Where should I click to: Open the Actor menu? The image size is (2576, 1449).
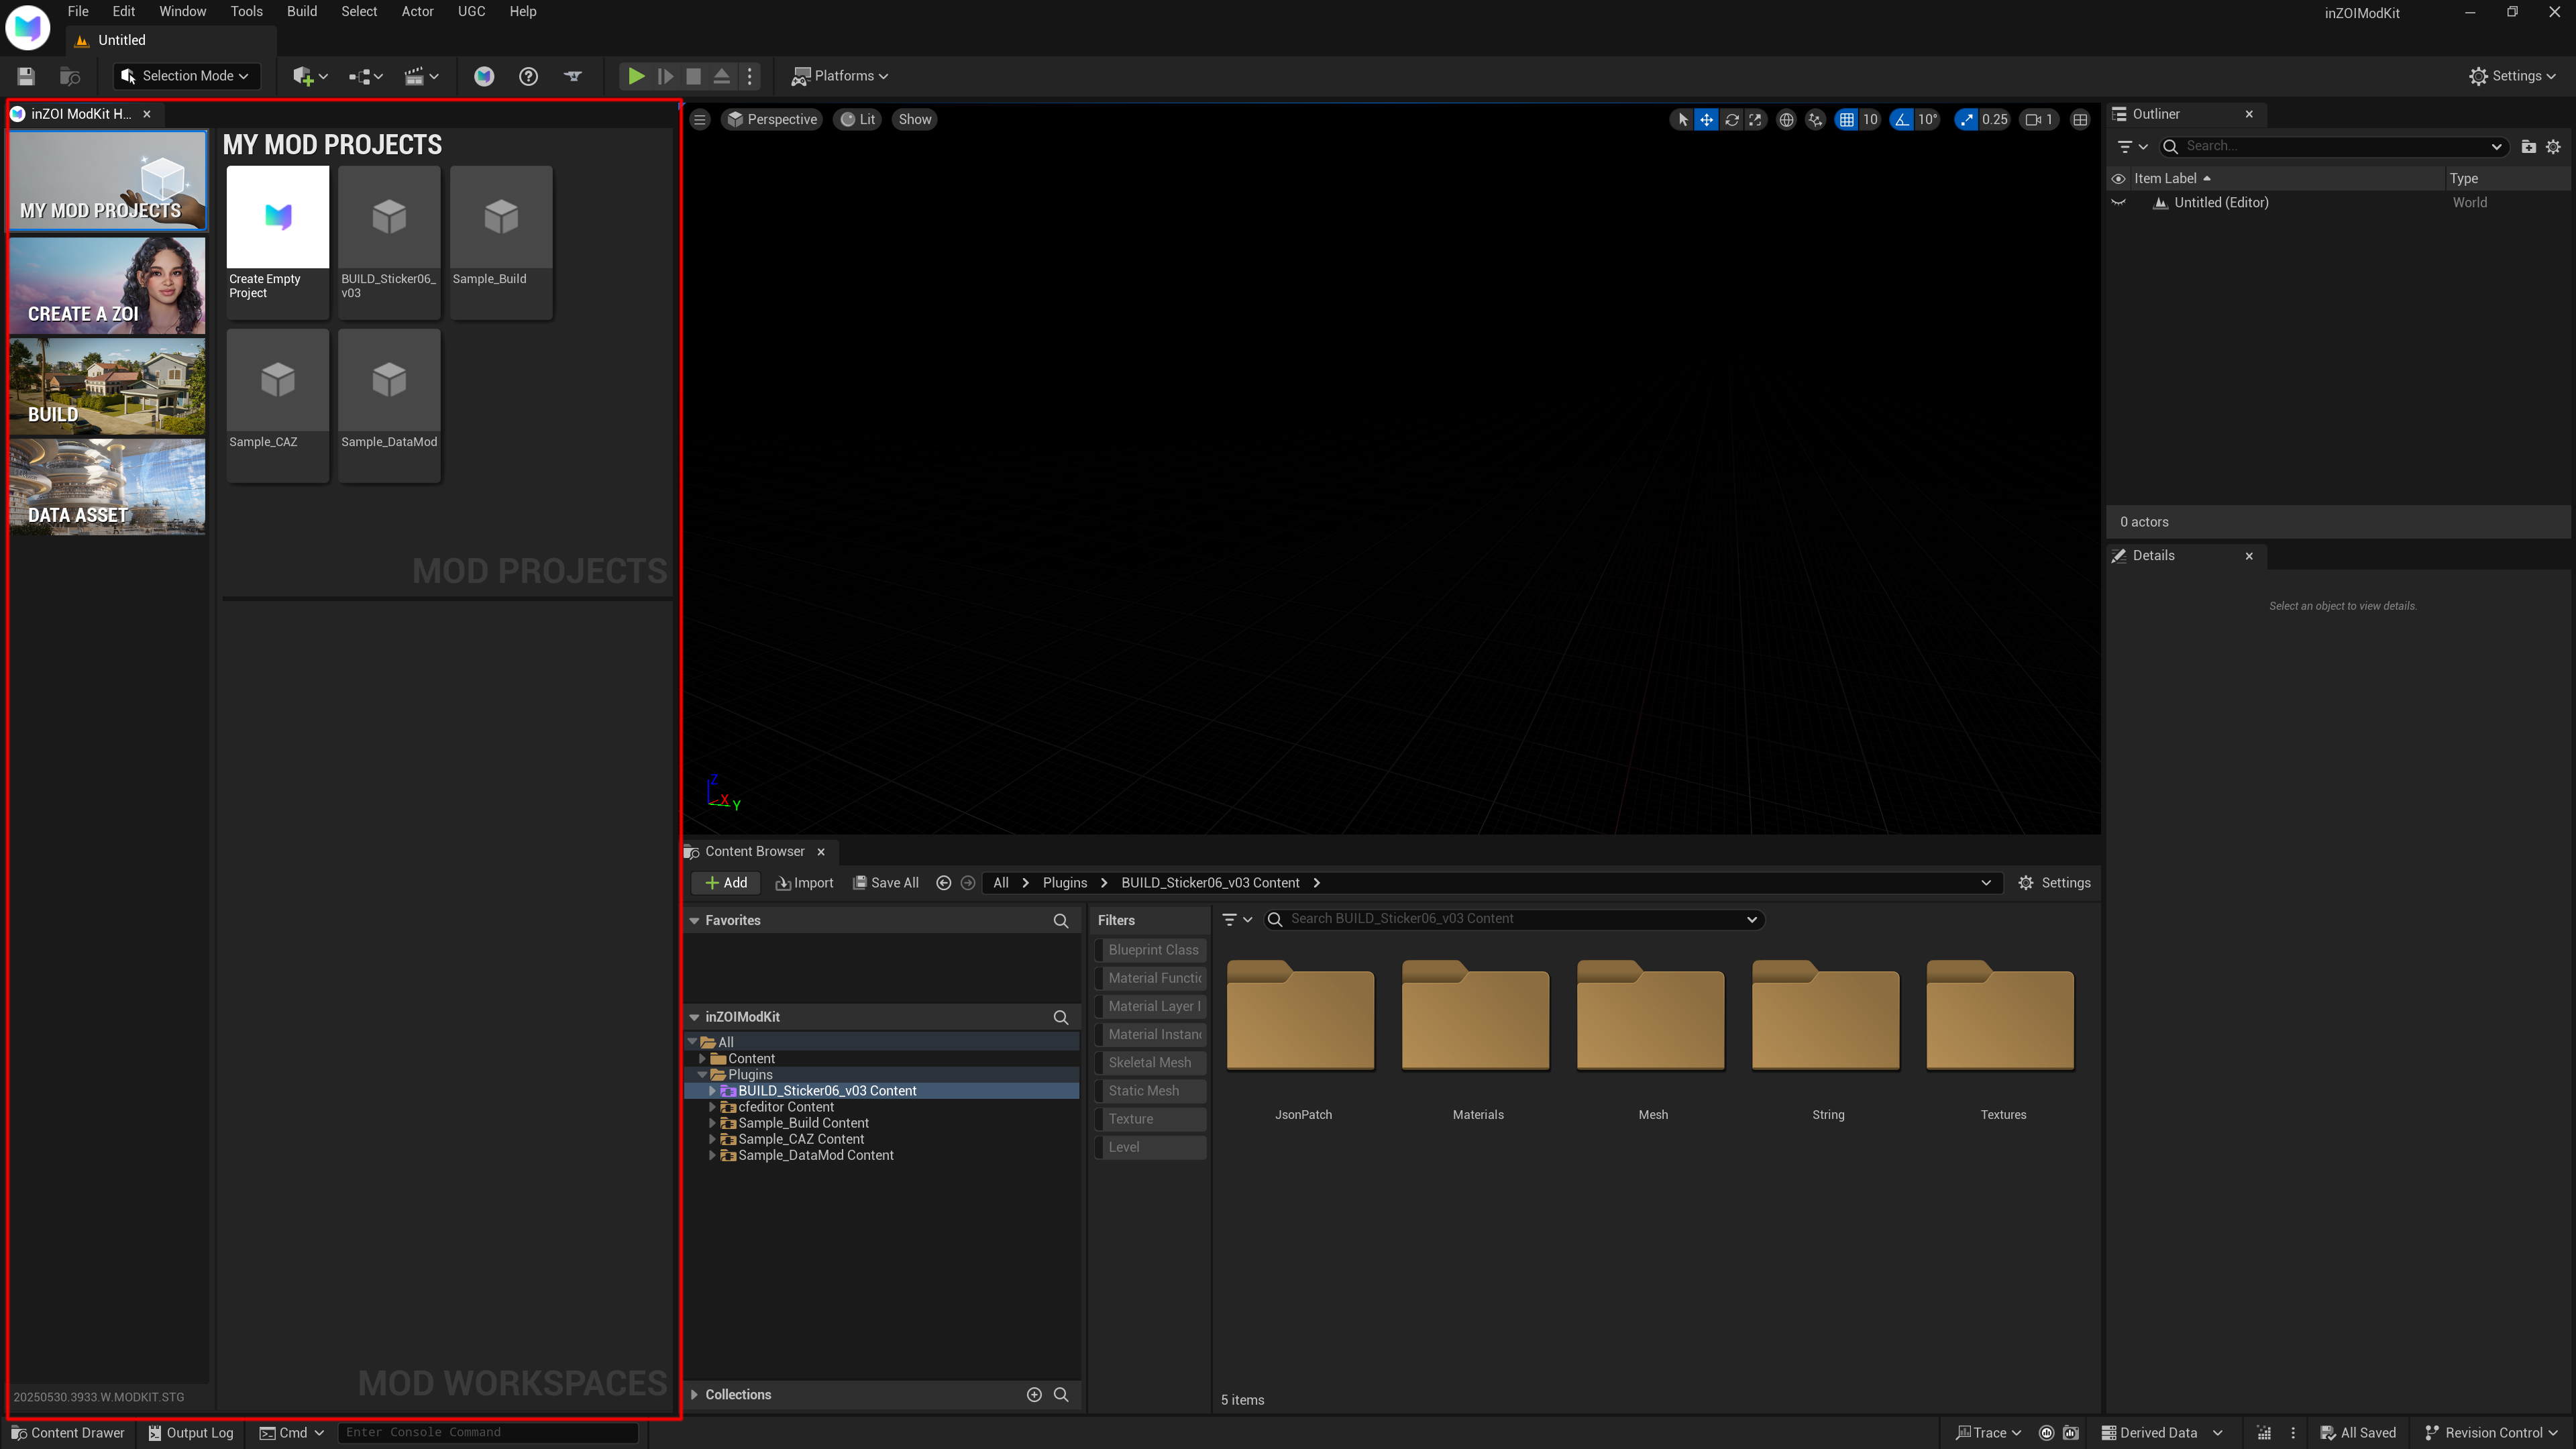pos(417,11)
